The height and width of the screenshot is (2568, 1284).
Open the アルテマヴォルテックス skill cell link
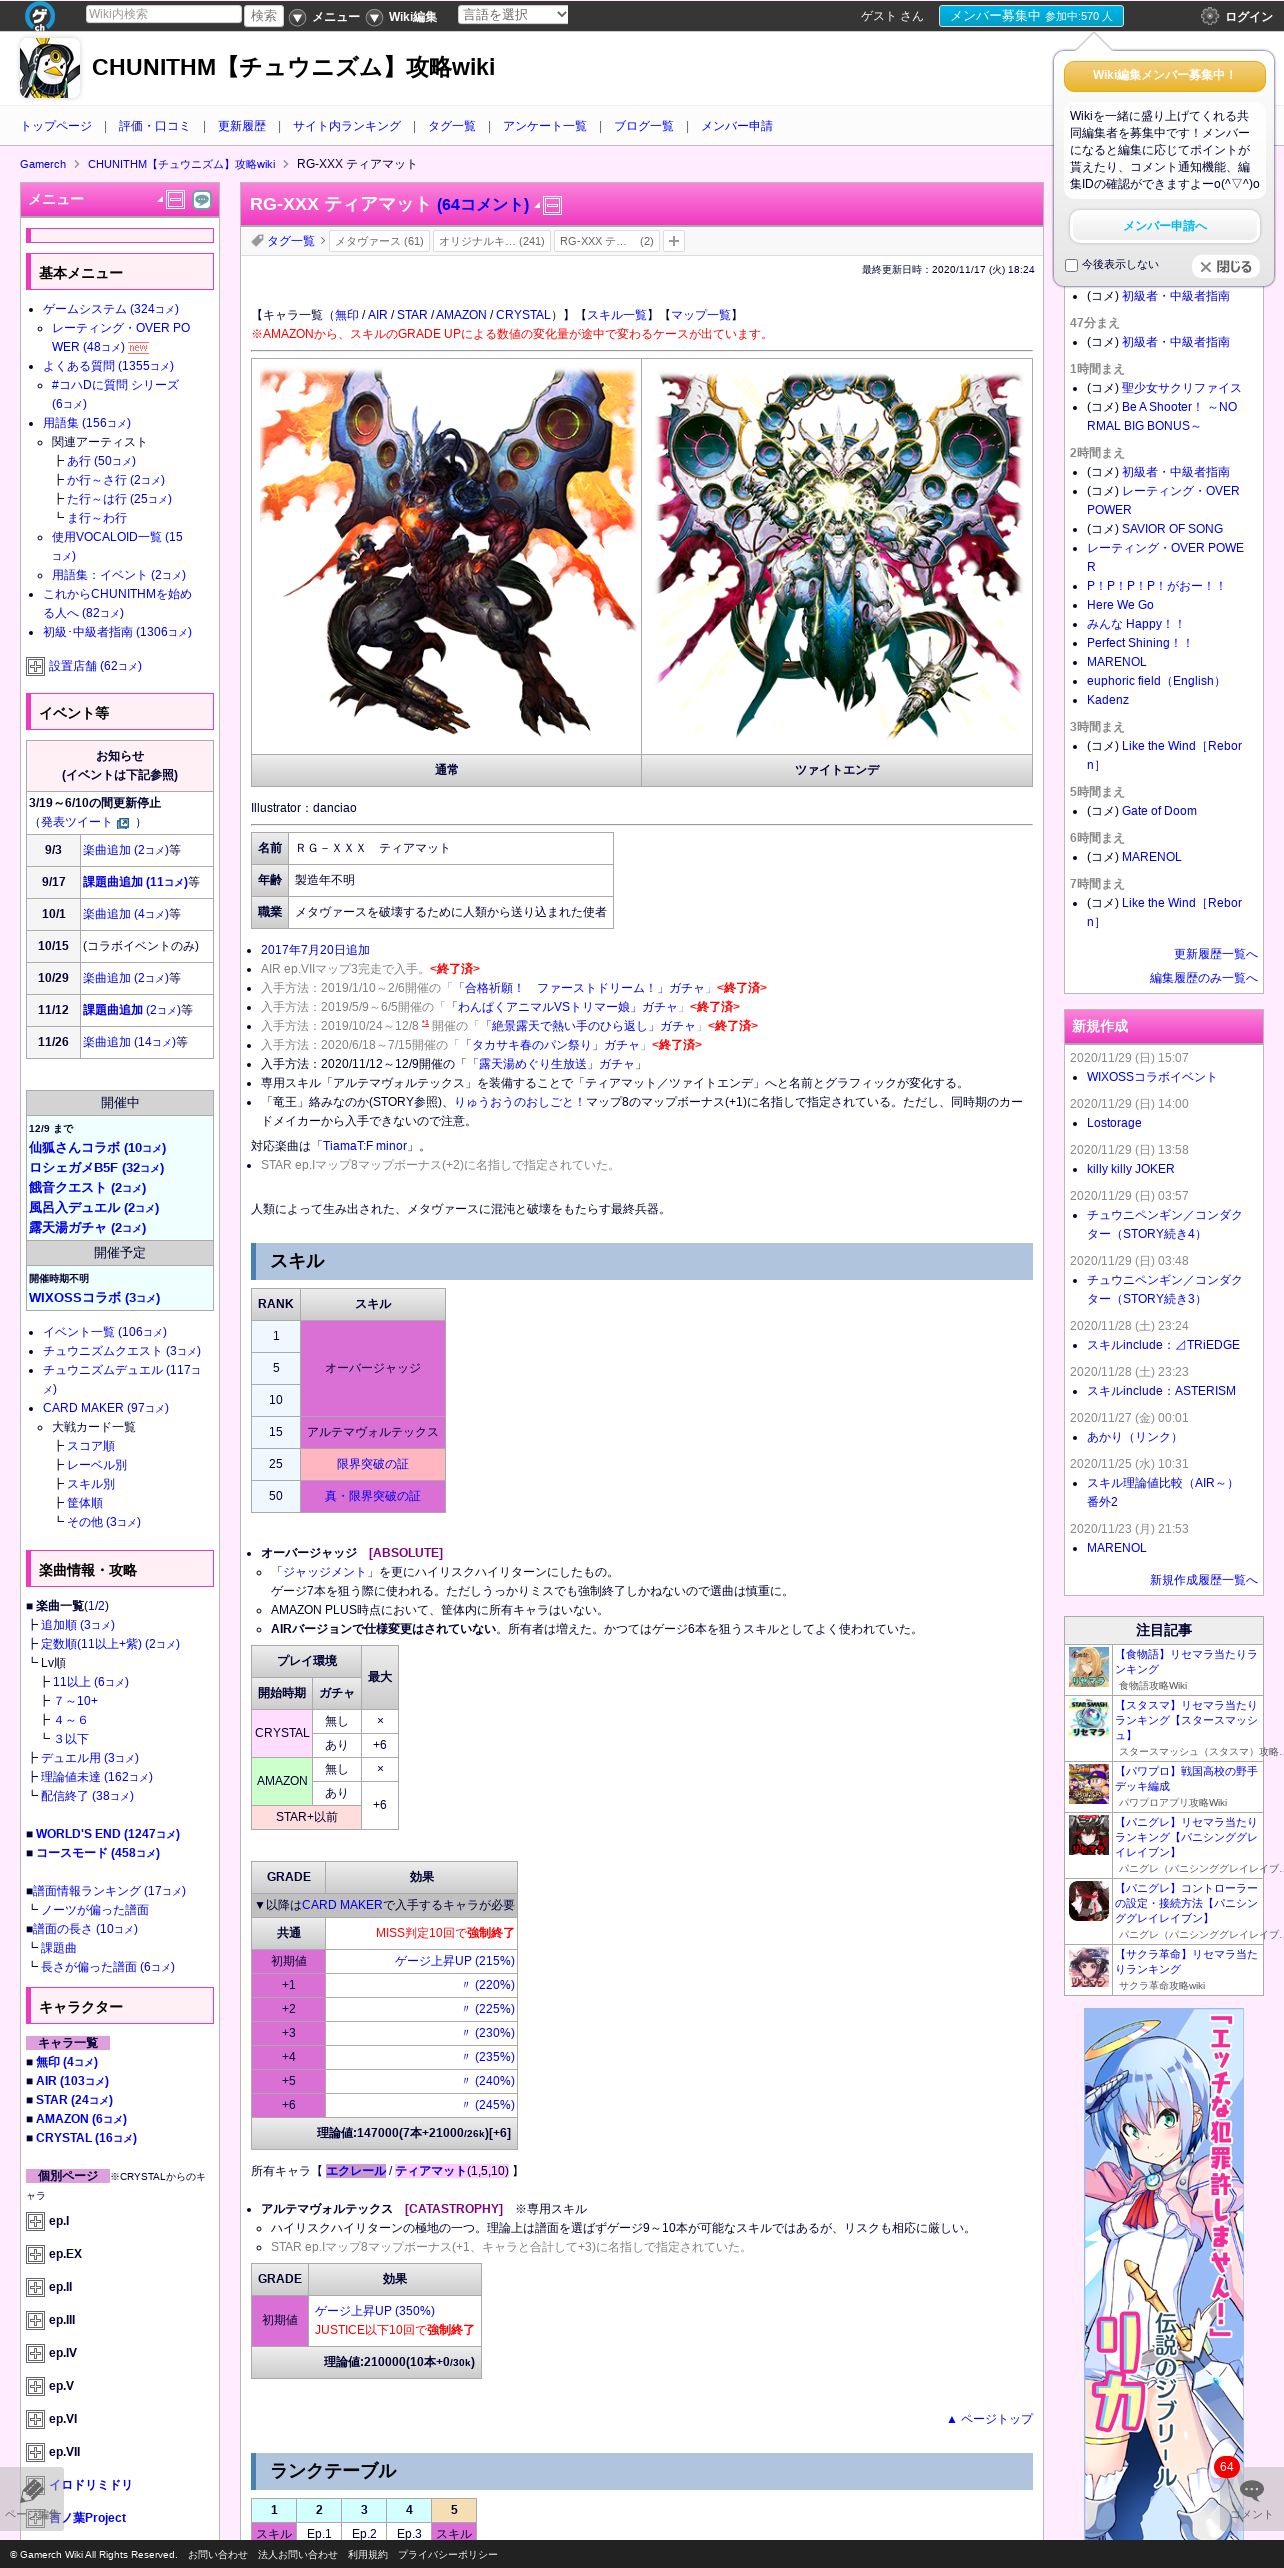tap(373, 1432)
